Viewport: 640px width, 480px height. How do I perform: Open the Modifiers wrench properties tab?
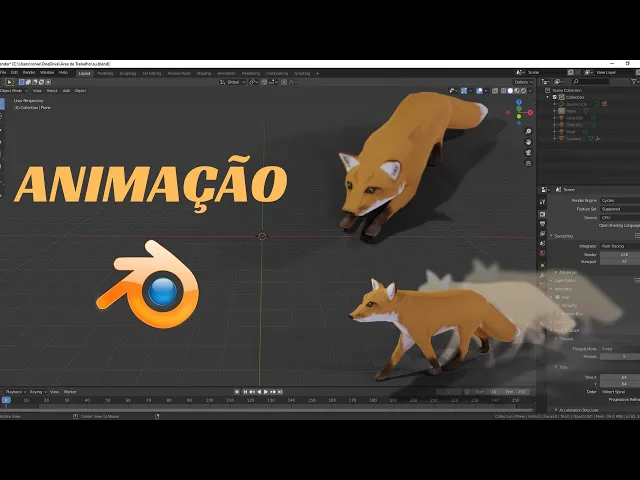tap(542, 275)
